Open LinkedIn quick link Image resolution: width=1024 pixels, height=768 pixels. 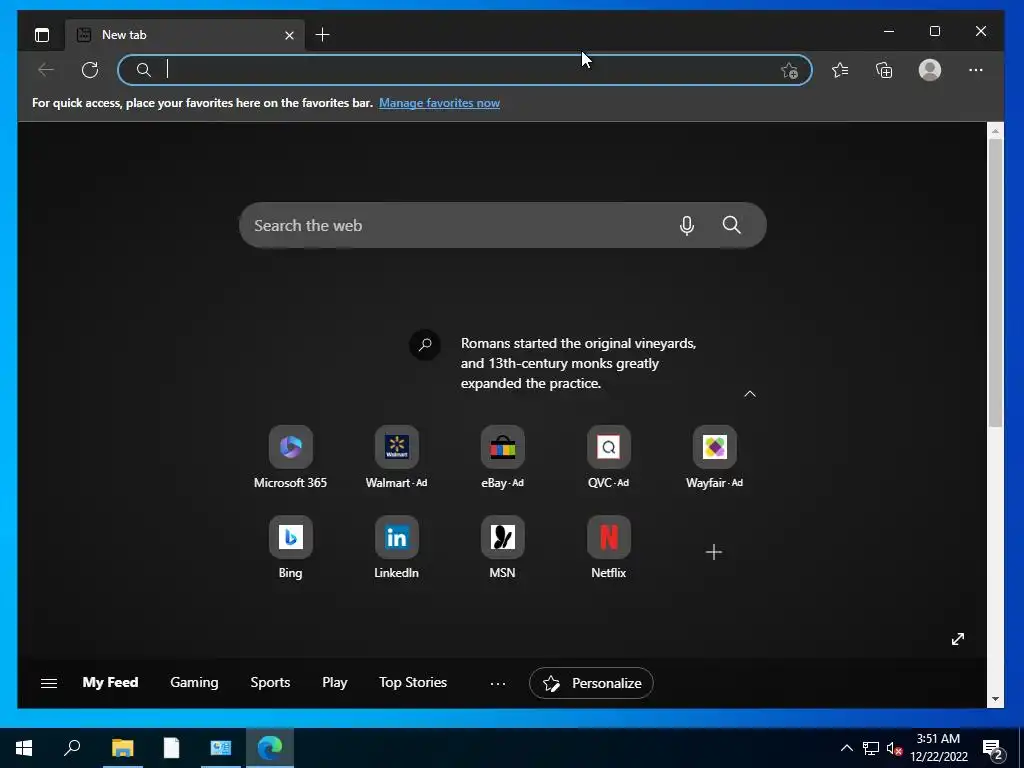[x=396, y=547]
